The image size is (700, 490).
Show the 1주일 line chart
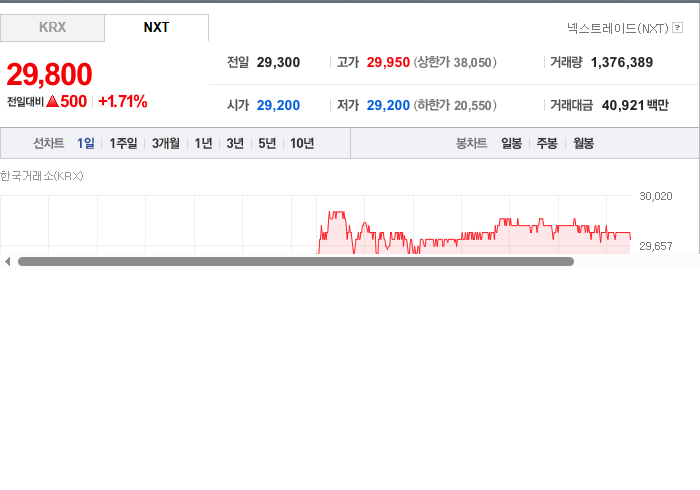[123, 143]
